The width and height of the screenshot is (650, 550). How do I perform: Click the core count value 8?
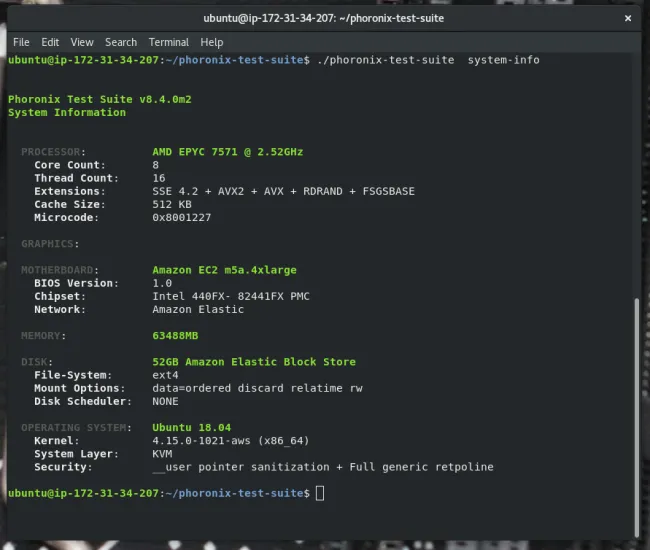155,165
